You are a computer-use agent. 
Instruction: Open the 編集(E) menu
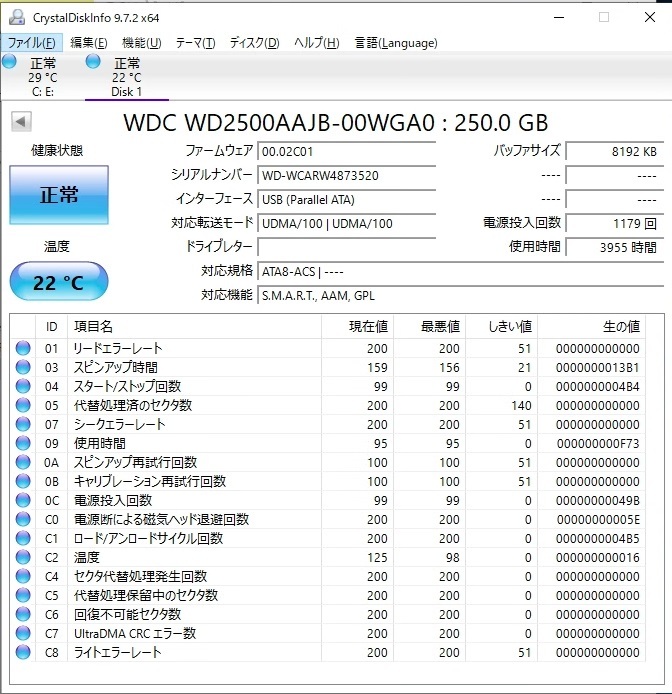click(x=89, y=43)
